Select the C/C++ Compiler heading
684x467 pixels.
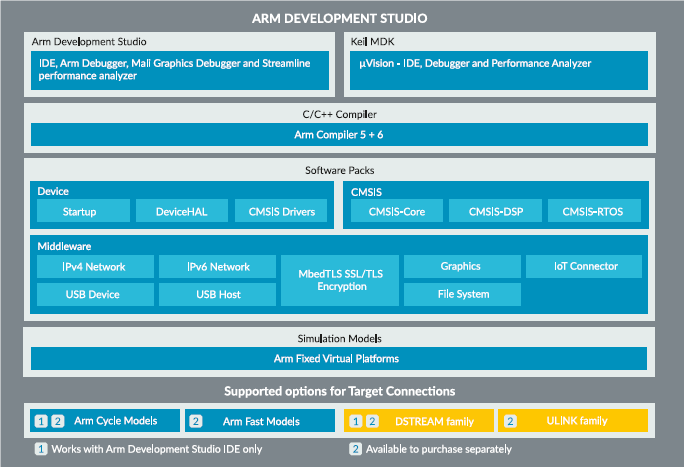click(x=339, y=114)
